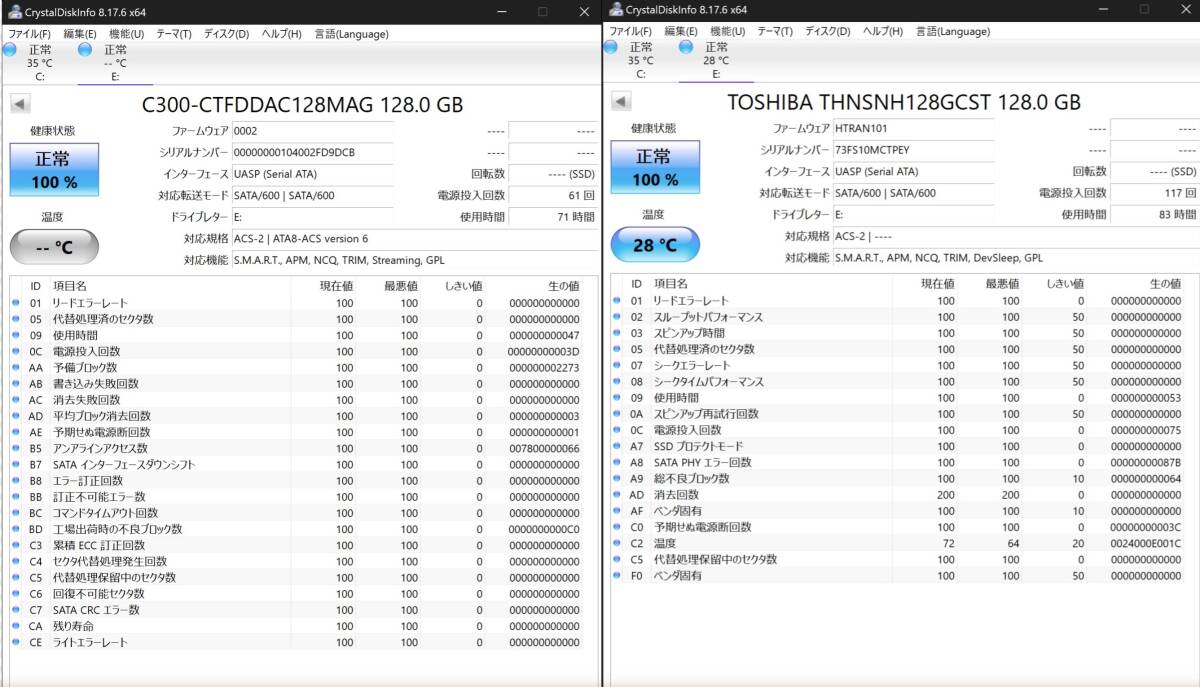Click 28 °C temperature button in right window
The width and height of the screenshot is (1200, 687).
click(655, 244)
